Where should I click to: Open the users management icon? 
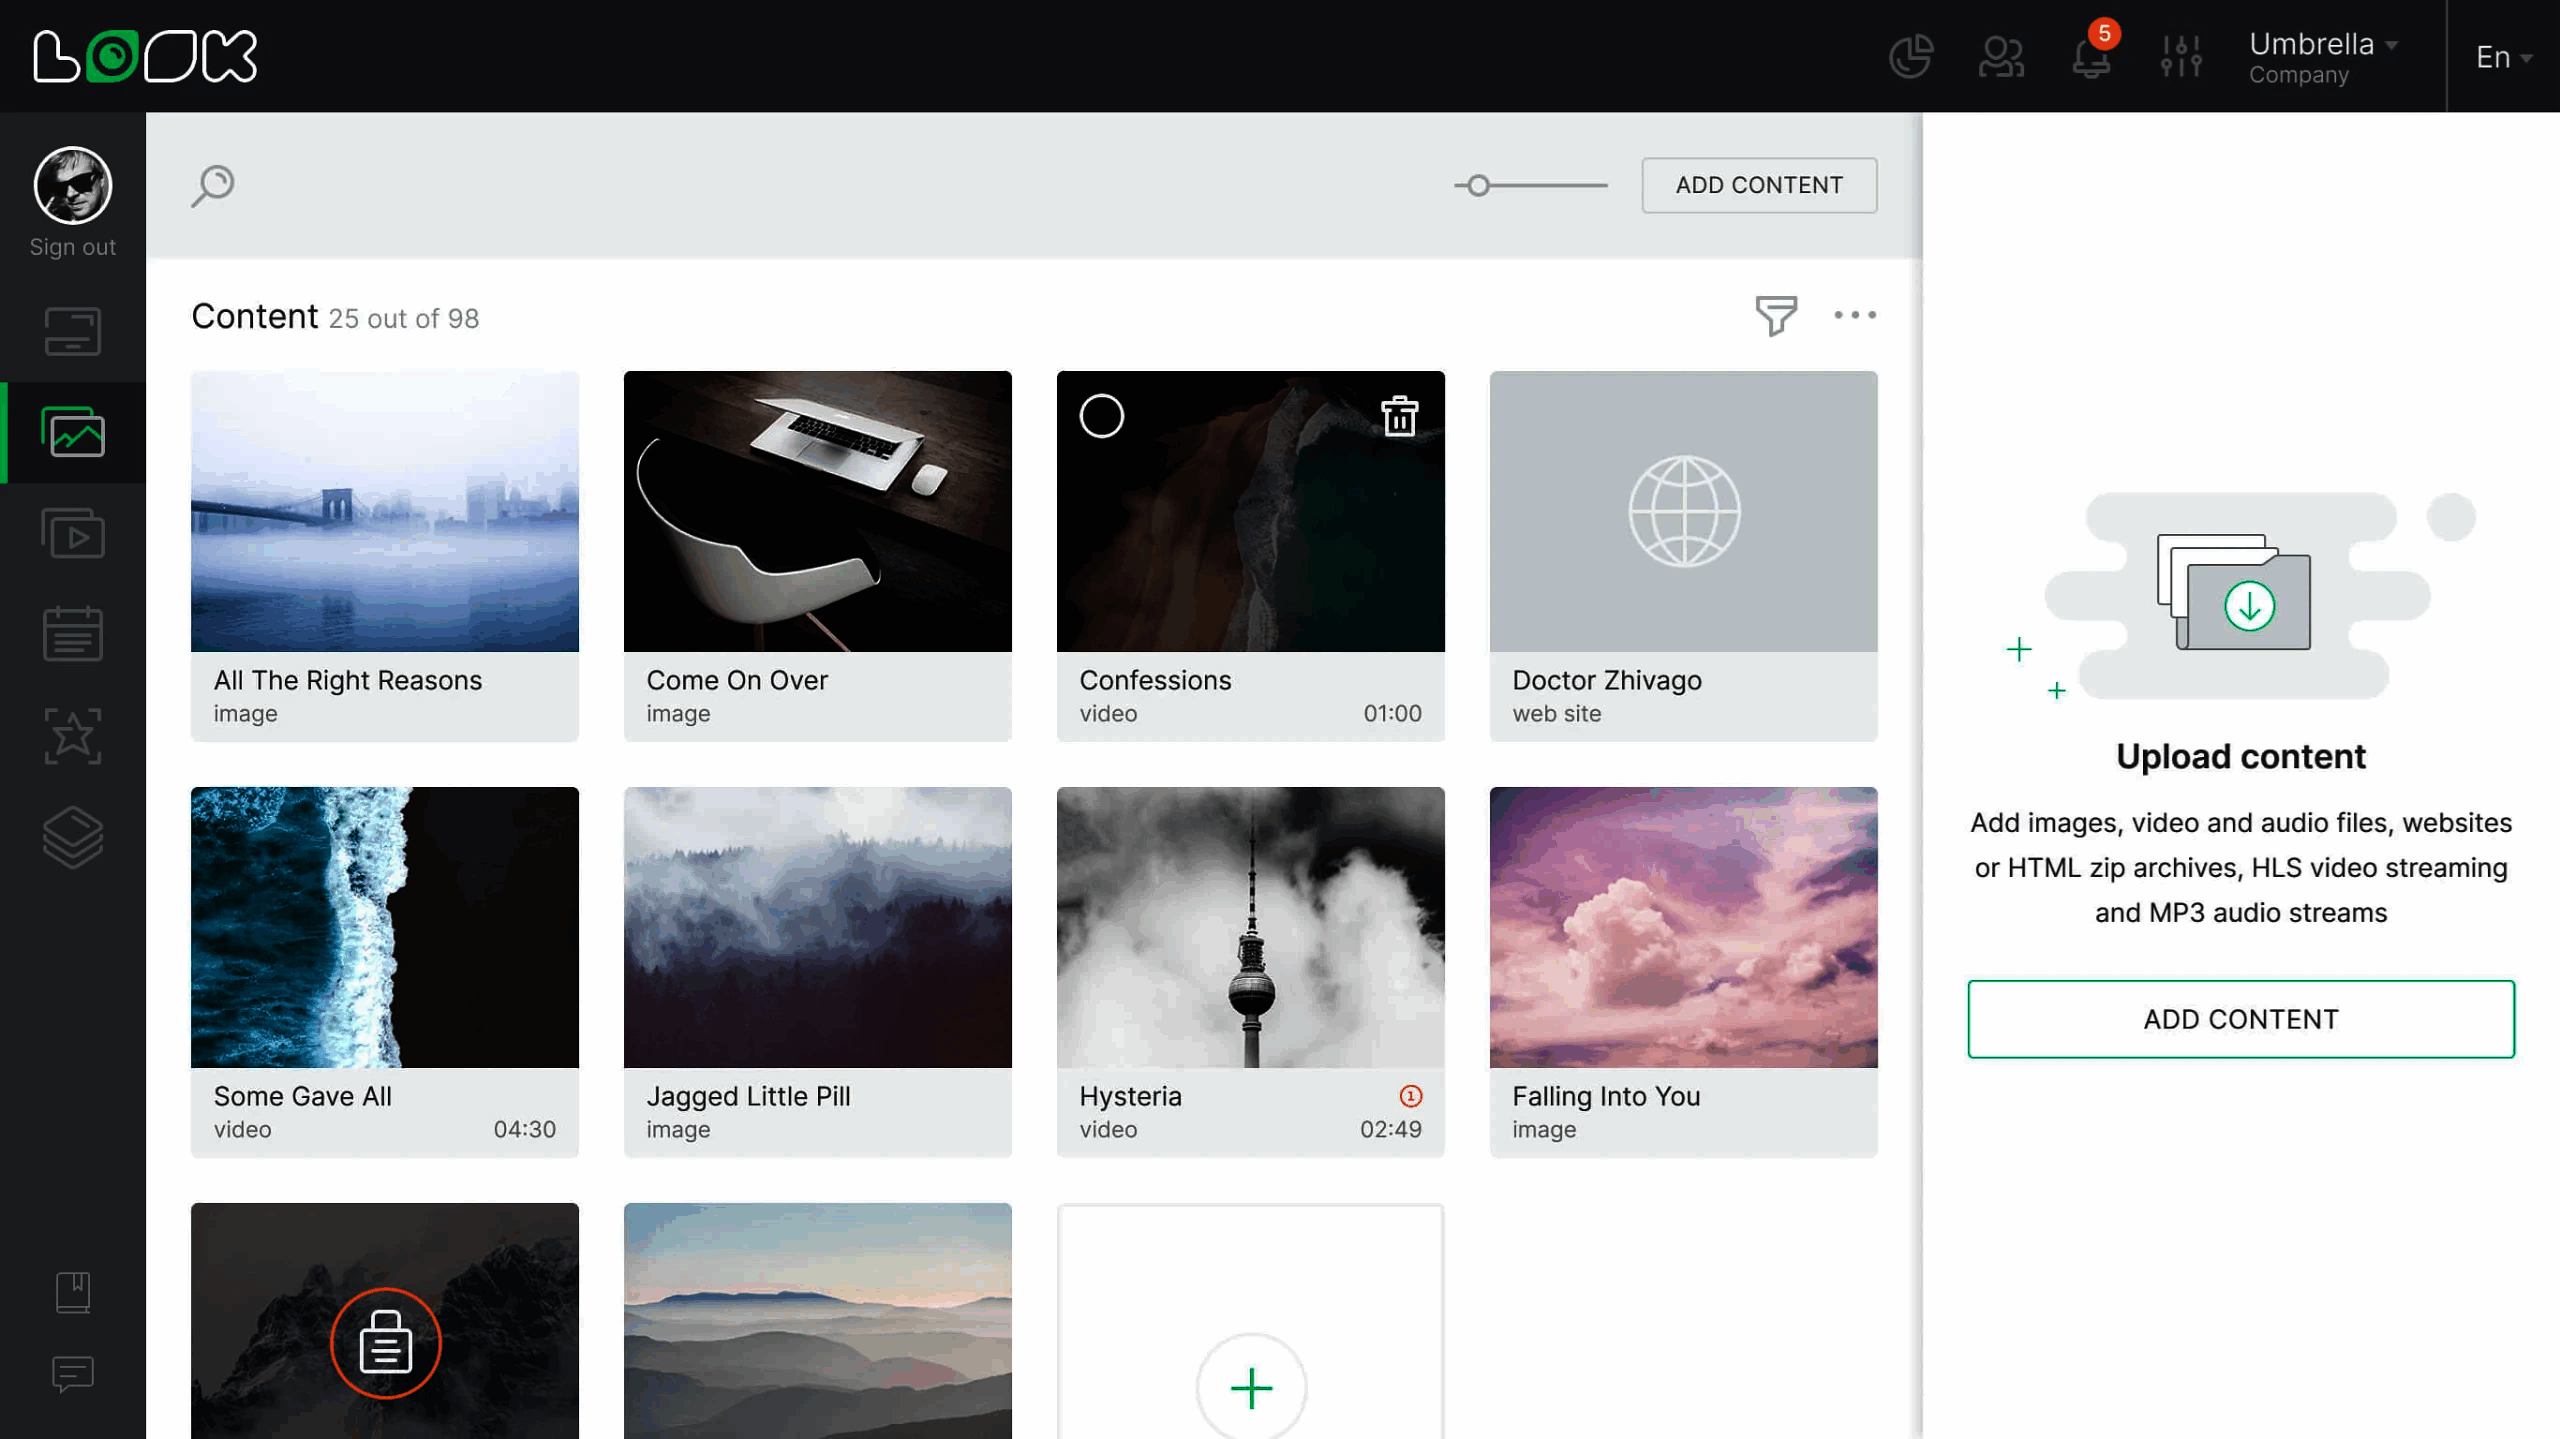point(2001,56)
